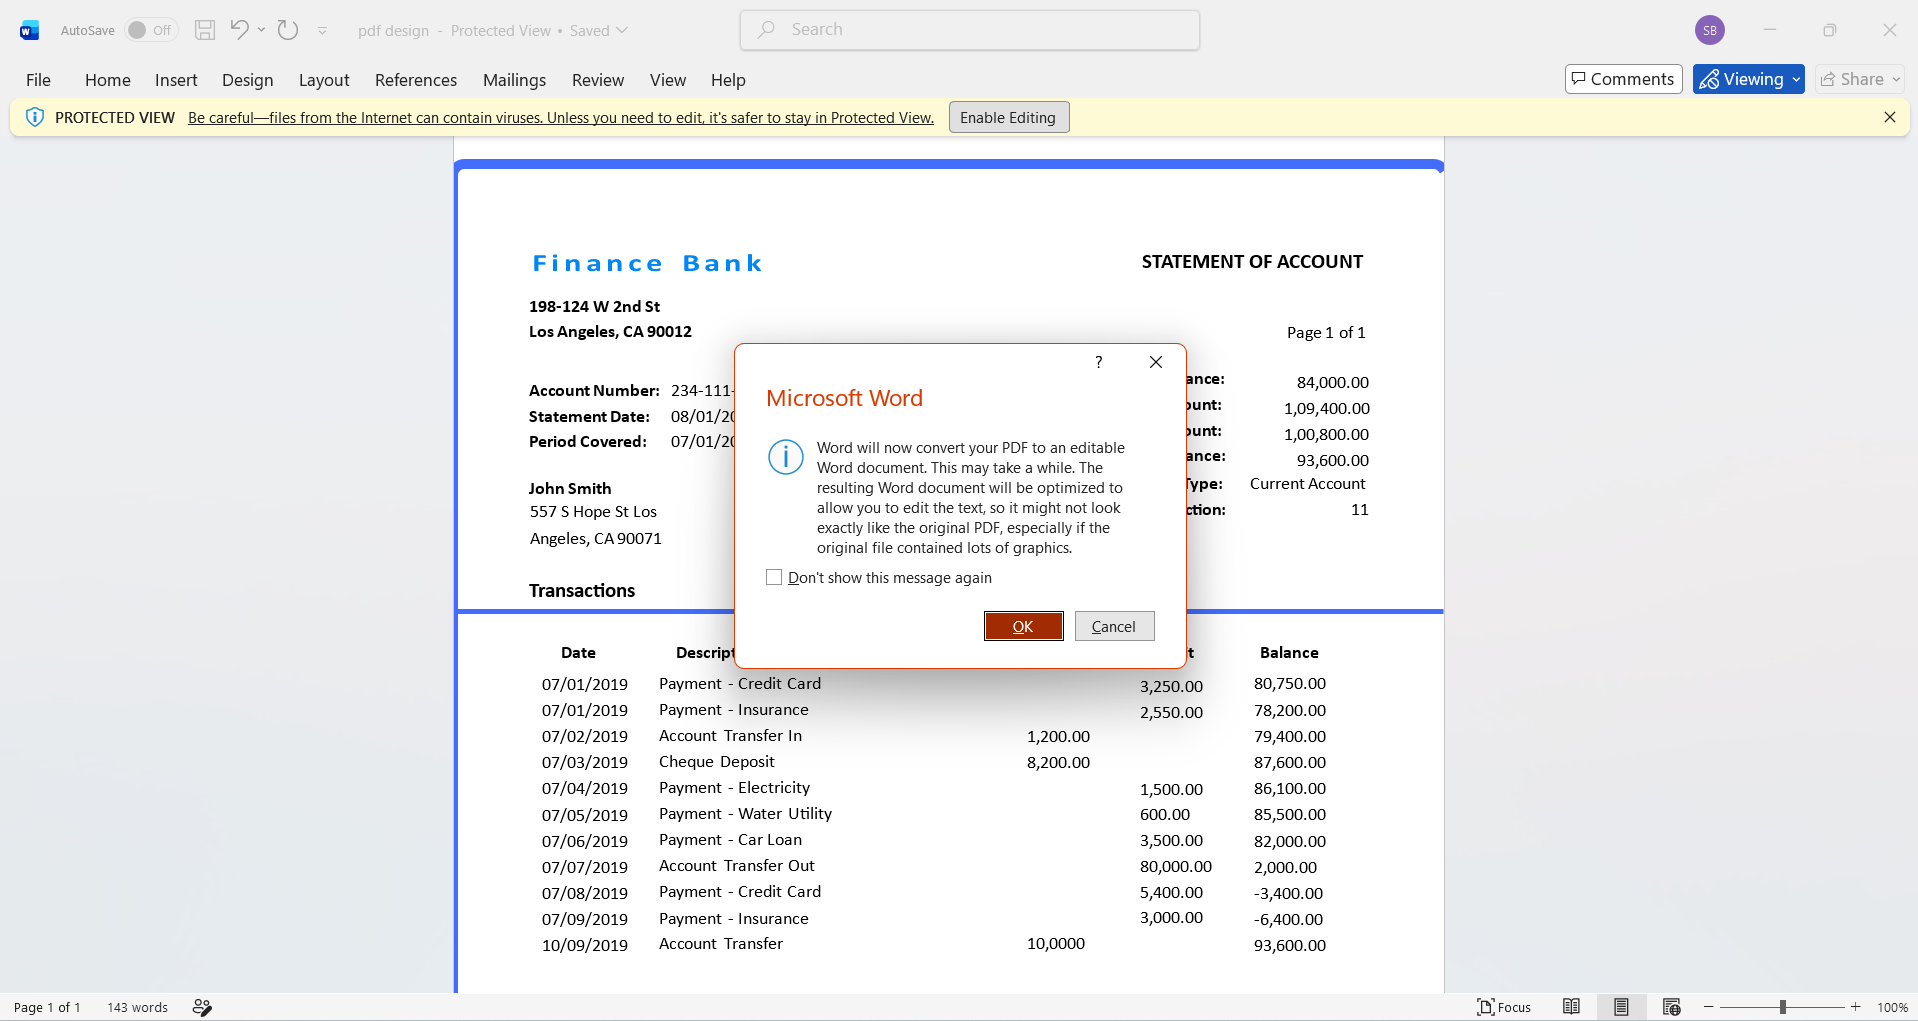Click the -6,400.00 balance value
1918x1021 pixels.
[x=1288, y=919]
